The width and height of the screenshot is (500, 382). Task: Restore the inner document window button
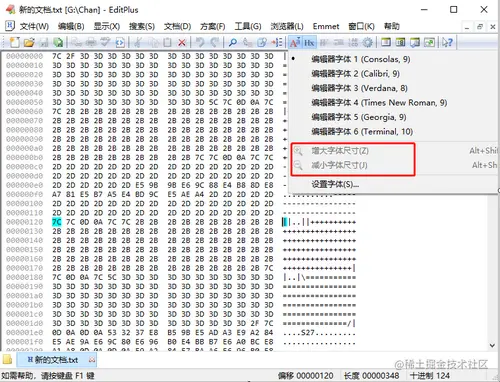point(480,27)
